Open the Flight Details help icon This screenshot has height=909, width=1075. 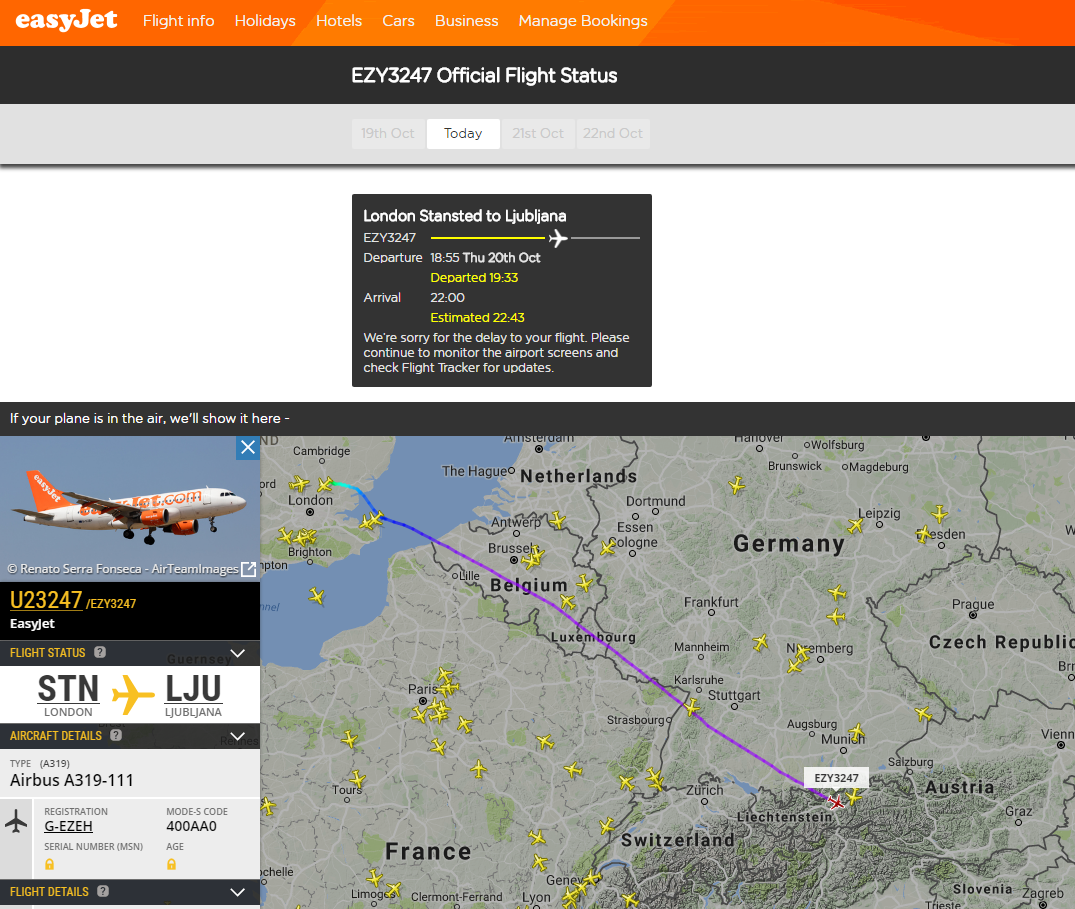[101, 892]
